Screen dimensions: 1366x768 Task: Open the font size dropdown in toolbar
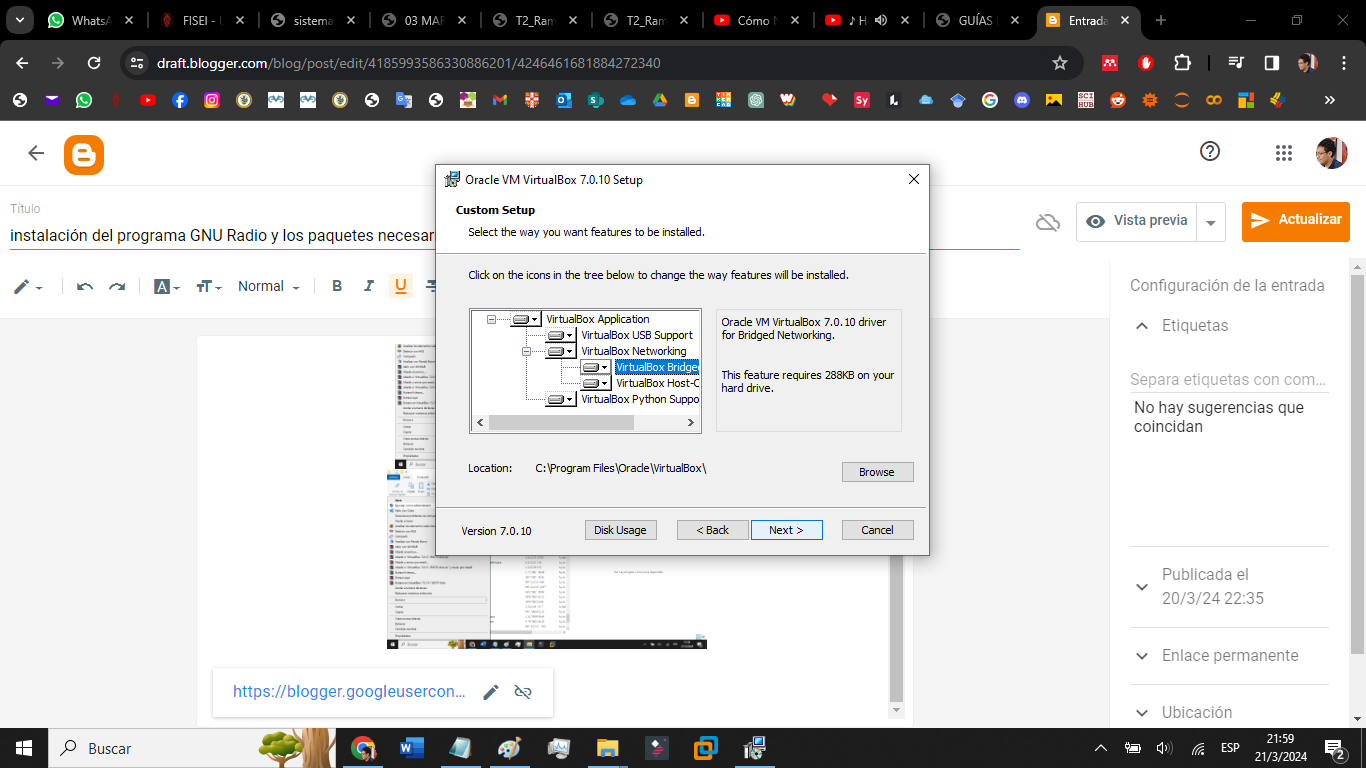pyautogui.click(x=209, y=287)
